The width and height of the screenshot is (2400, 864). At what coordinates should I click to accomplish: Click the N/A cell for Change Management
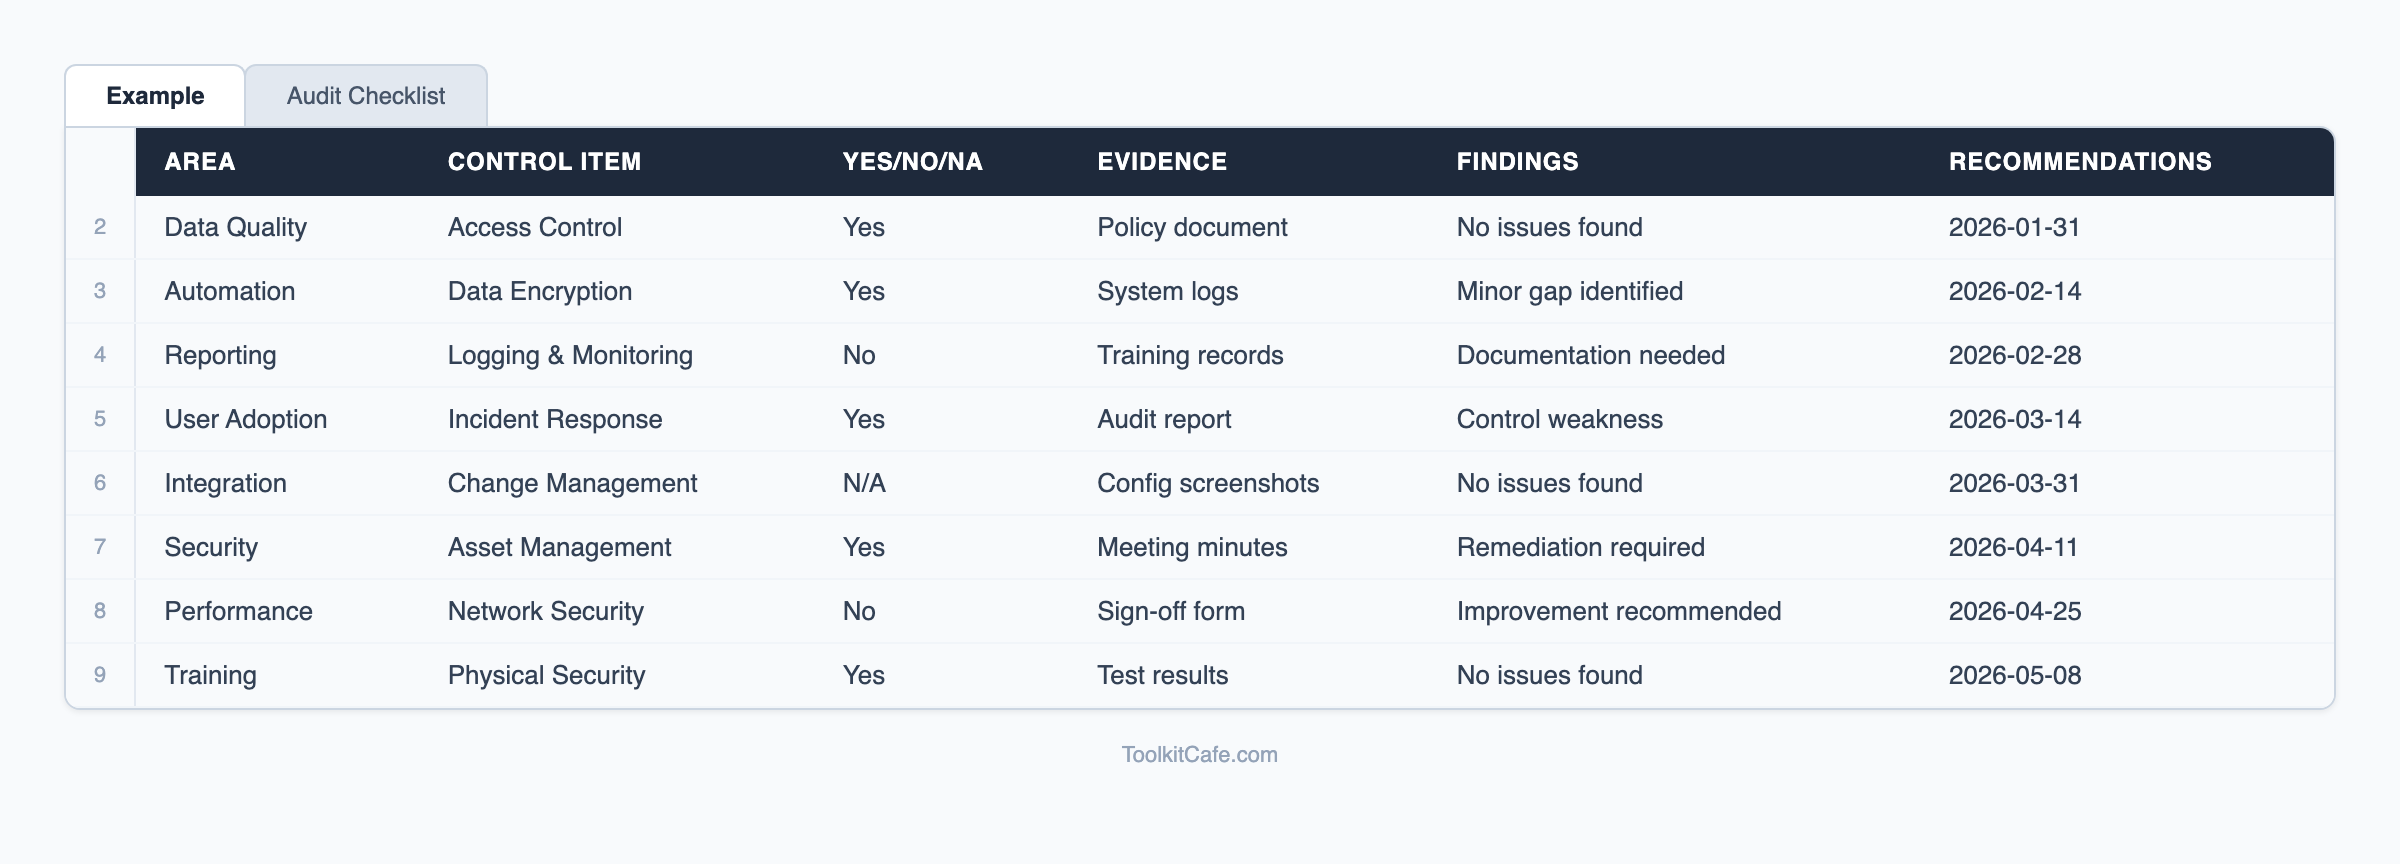[864, 483]
